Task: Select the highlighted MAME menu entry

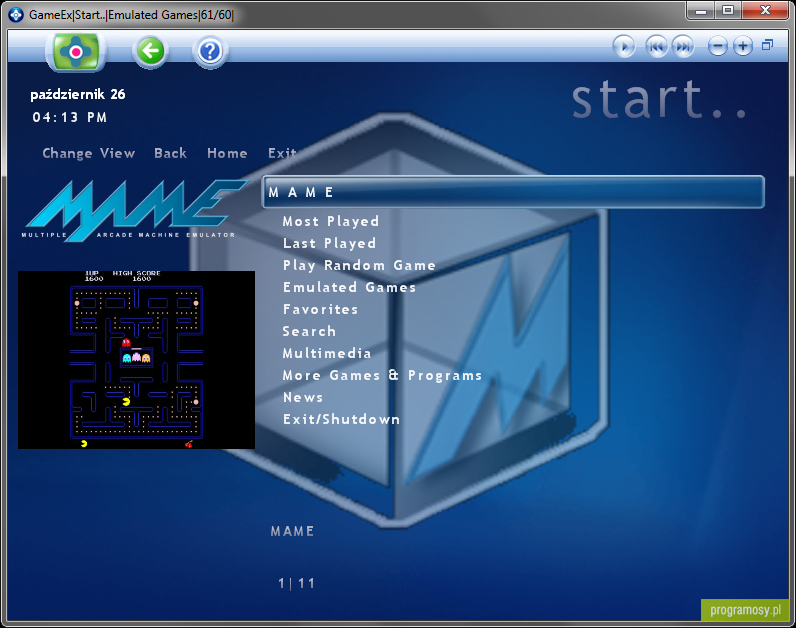Action: pyautogui.click(x=513, y=192)
